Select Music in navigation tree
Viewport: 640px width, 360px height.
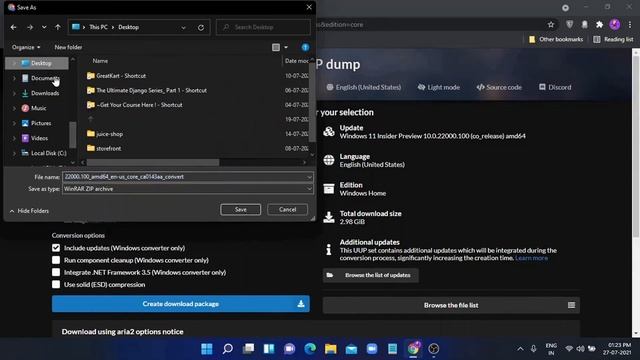click(x=38, y=108)
